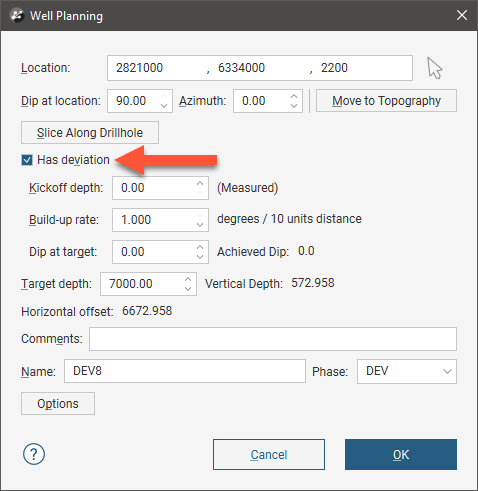Image resolution: width=478 pixels, height=491 pixels.
Task: Click the Move to Topography button
Action: [386, 101]
